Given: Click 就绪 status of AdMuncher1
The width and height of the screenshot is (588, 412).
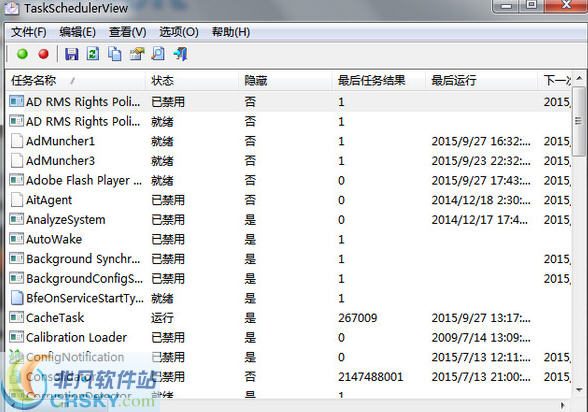Looking at the screenshot, I should (162, 141).
